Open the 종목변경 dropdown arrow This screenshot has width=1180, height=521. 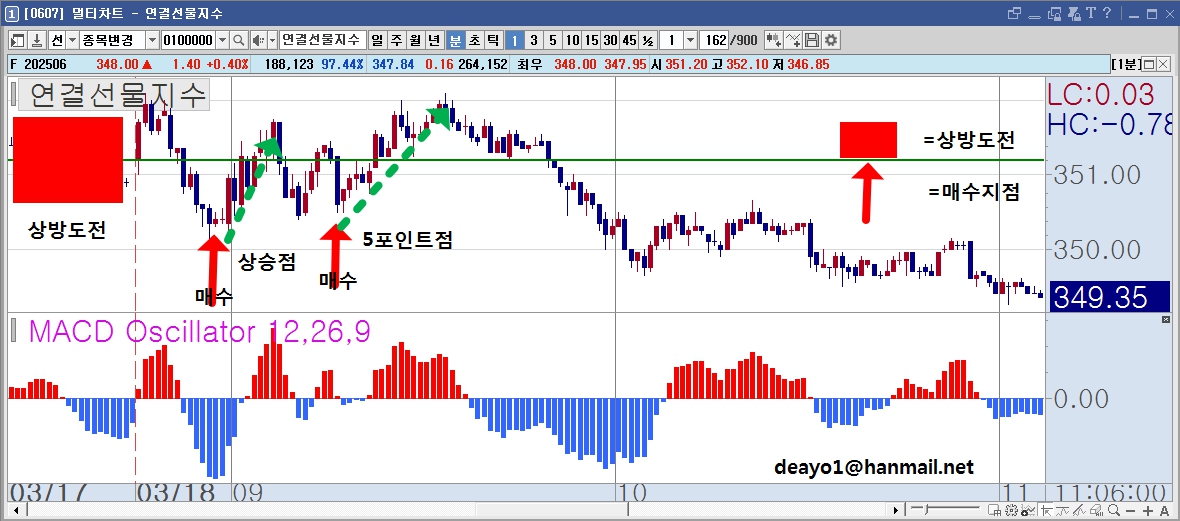pyautogui.click(x=152, y=40)
